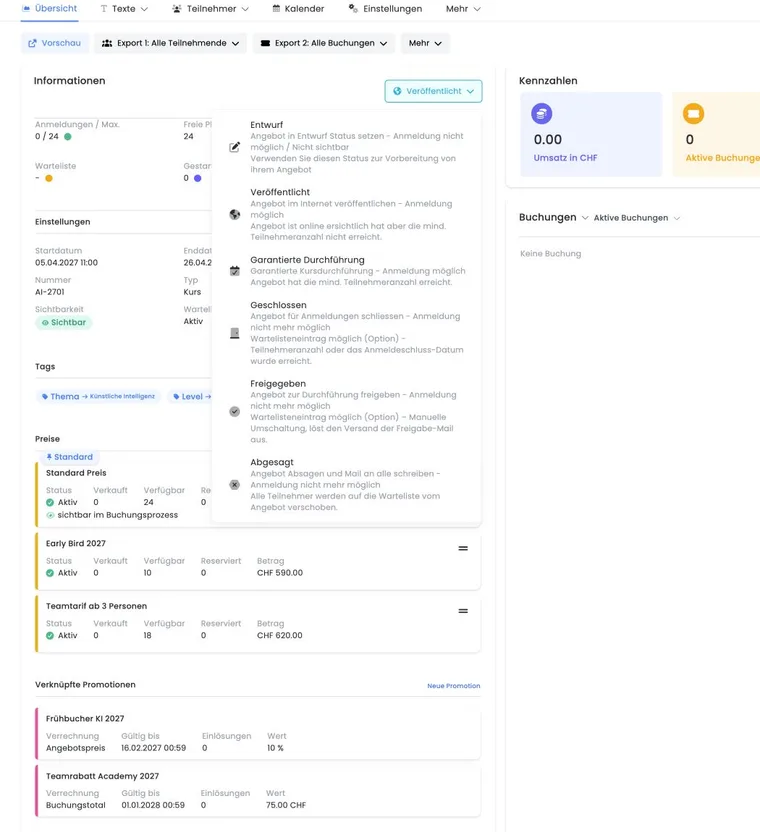The height and width of the screenshot is (832, 760).
Task: Expand the Mehr button next to the exports
Action: (425, 43)
